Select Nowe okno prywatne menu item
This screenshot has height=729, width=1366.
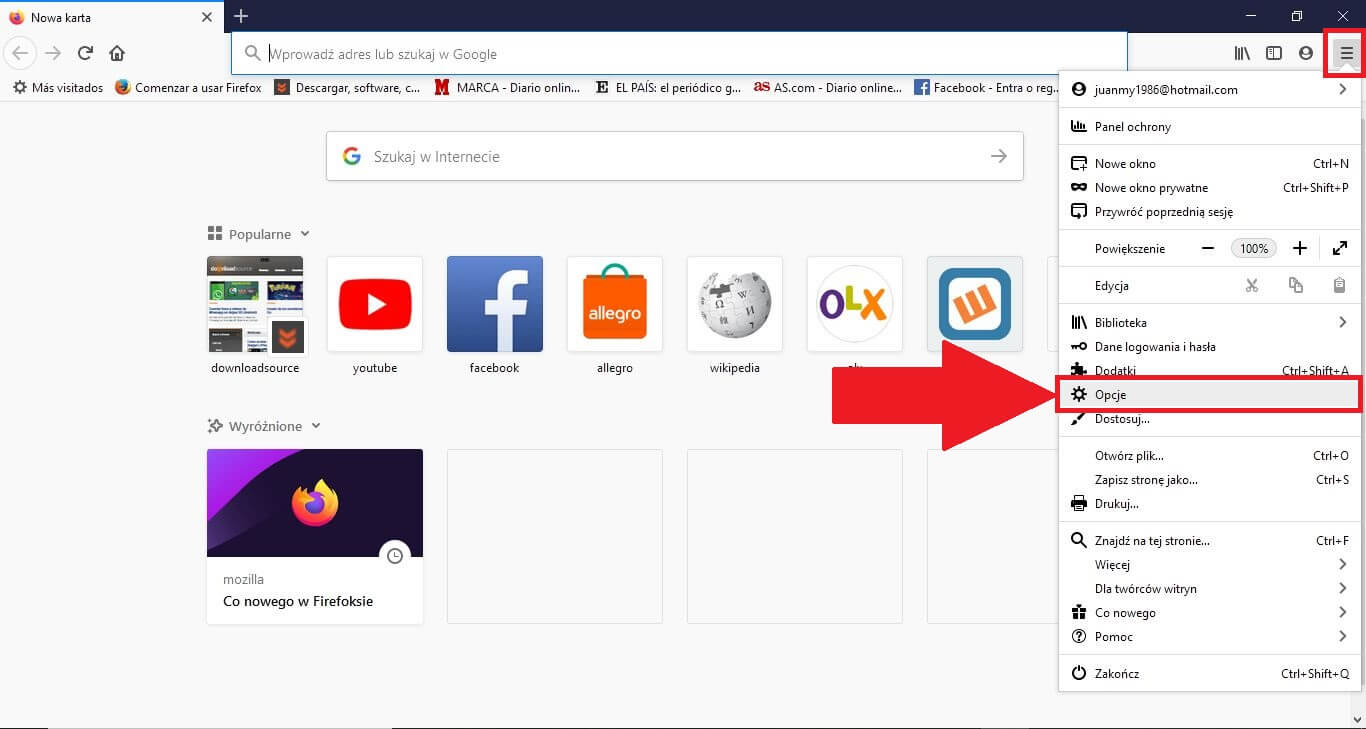pyautogui.click(x=1210, y=187)
